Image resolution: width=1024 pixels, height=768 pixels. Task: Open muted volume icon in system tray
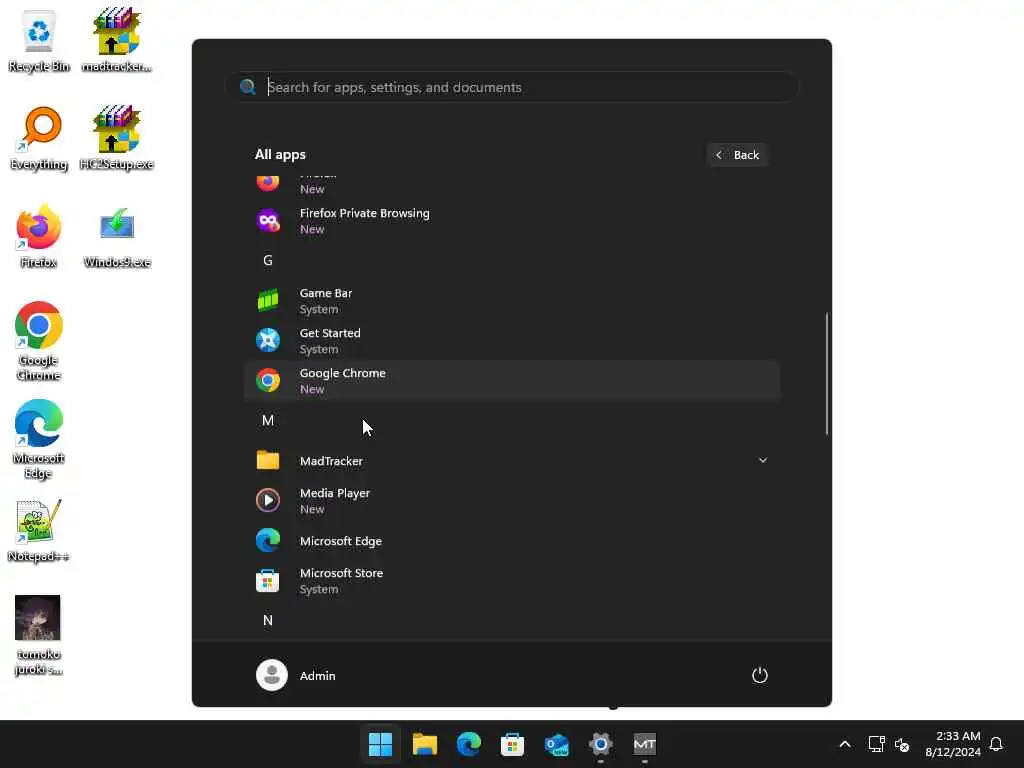(902, 744)
